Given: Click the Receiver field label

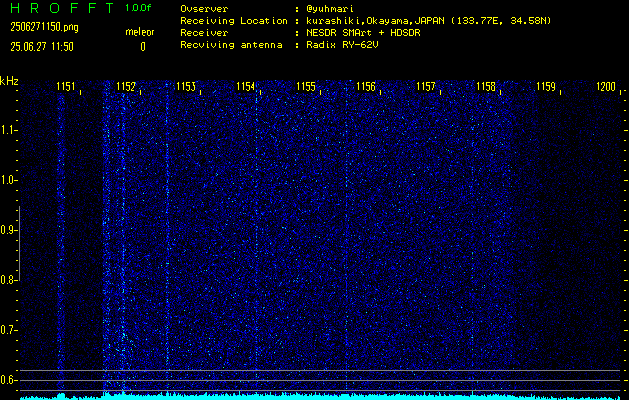Looking at the screenshot, I should coord(204,33).
